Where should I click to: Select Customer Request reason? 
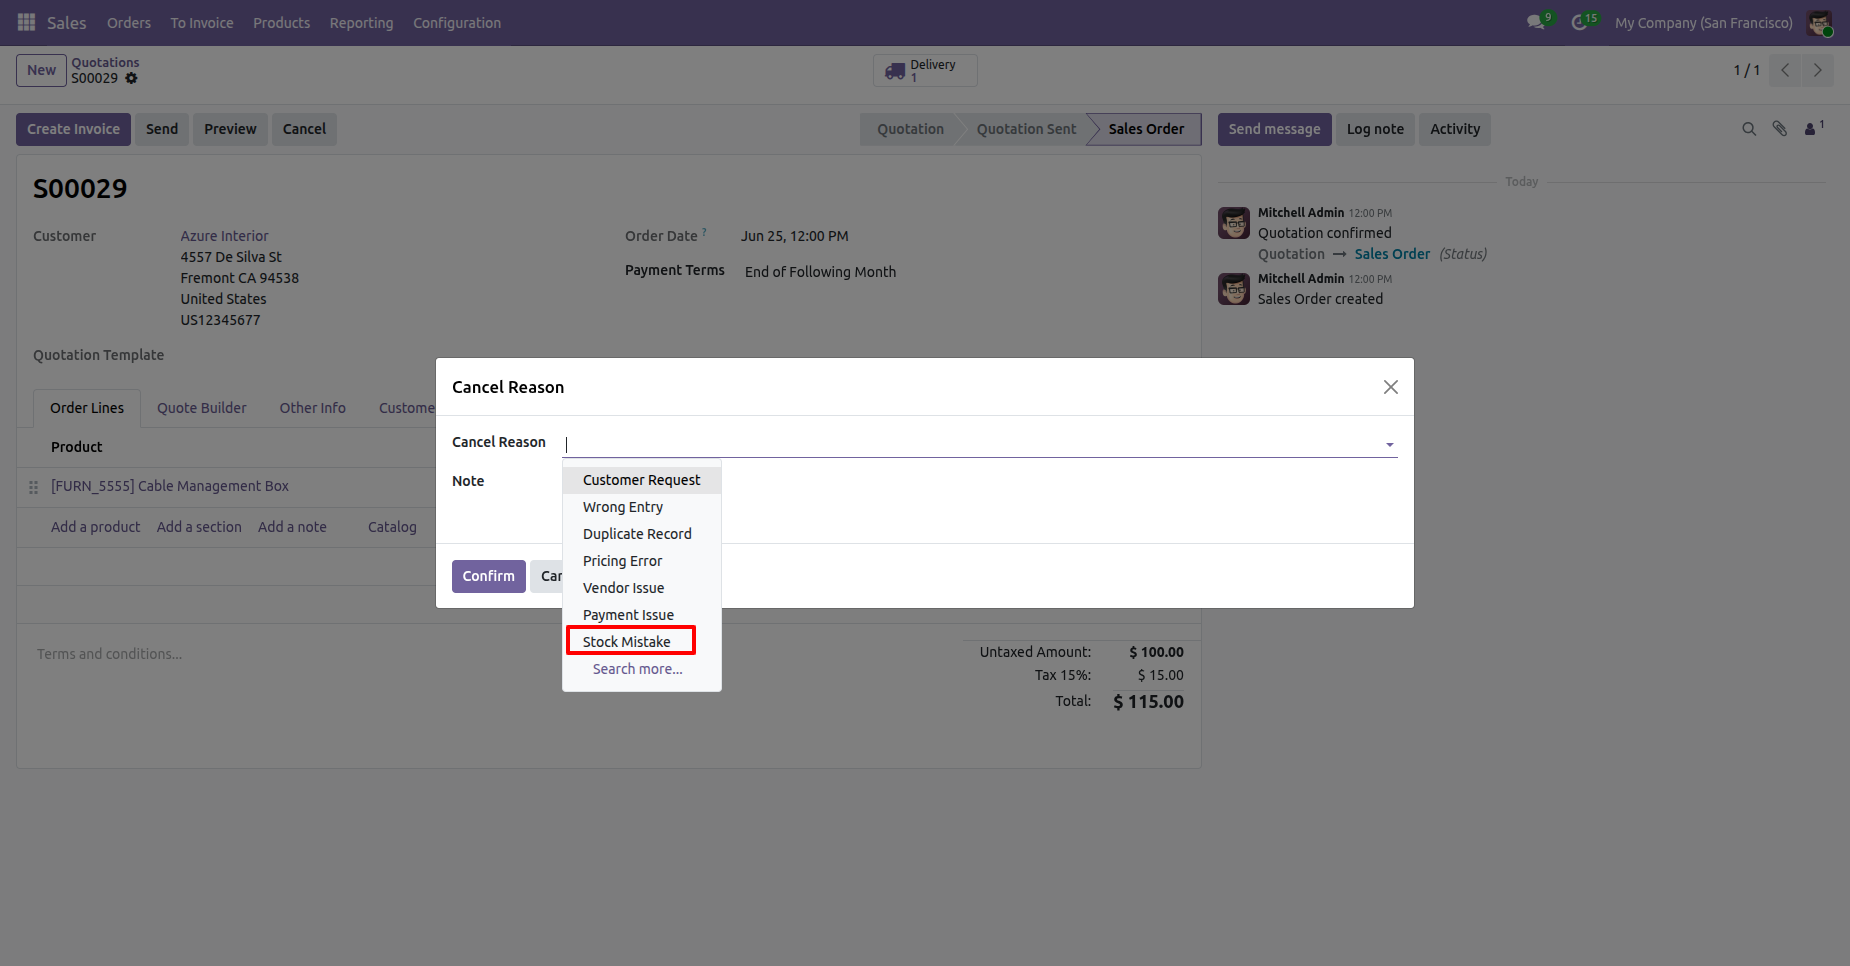pos(642,480)
